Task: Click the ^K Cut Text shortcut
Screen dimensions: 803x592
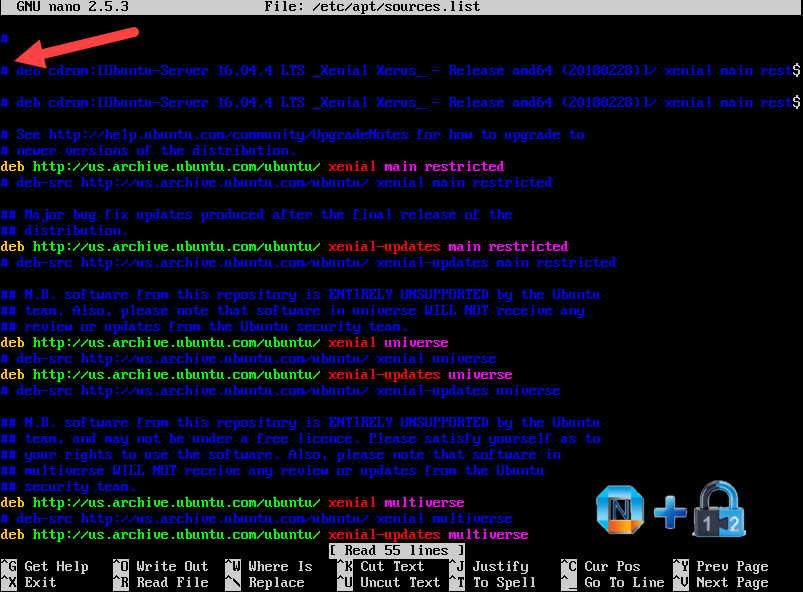Action: (x=381, y=566)
